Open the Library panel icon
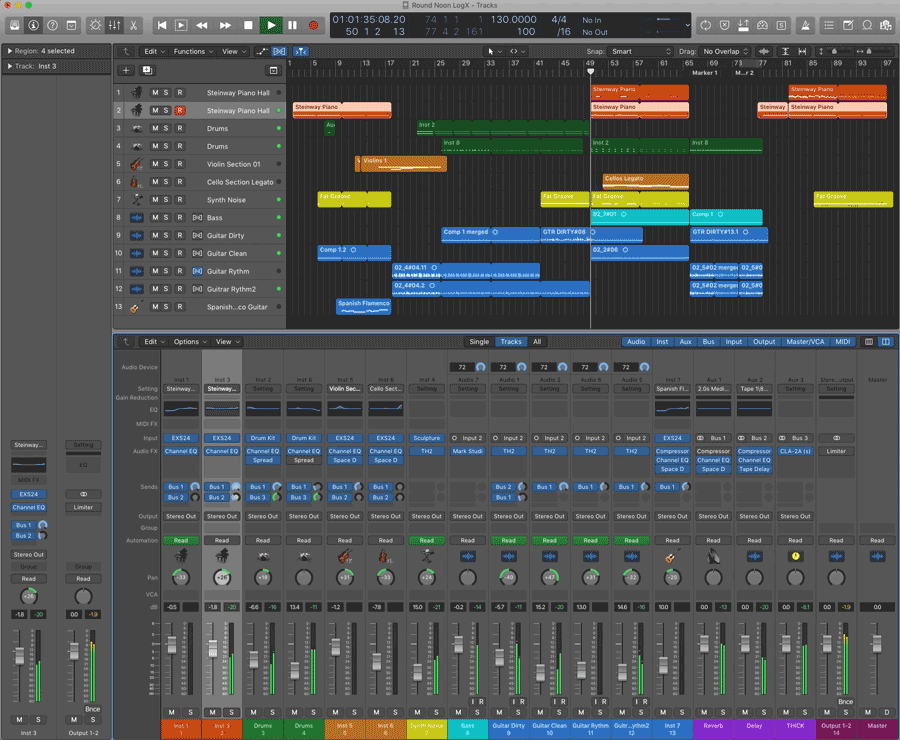900x740 pixels. pyautogui.click(x=14, y=25)
